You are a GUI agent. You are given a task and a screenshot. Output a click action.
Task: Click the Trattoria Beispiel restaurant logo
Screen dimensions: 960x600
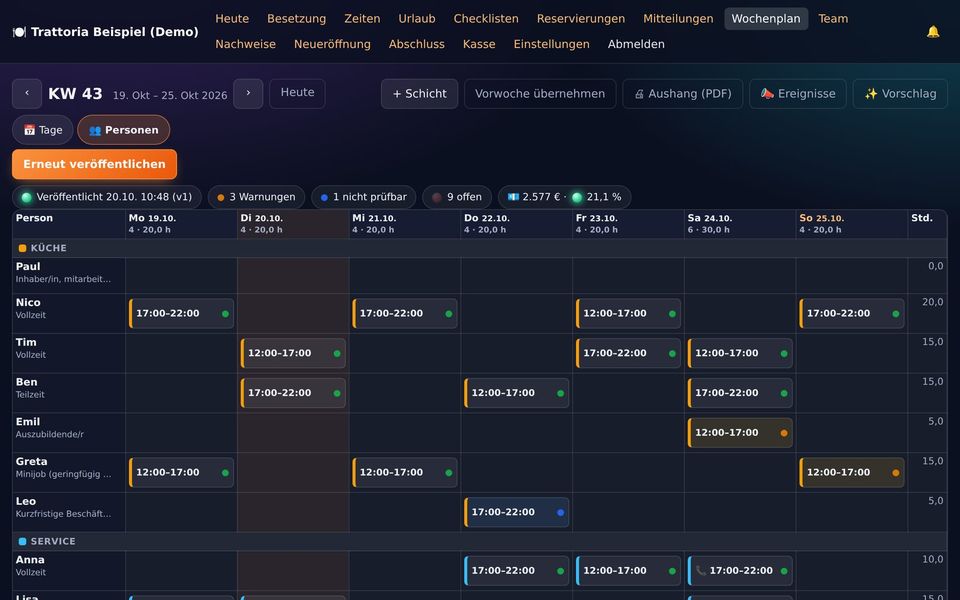coord(20,32)
